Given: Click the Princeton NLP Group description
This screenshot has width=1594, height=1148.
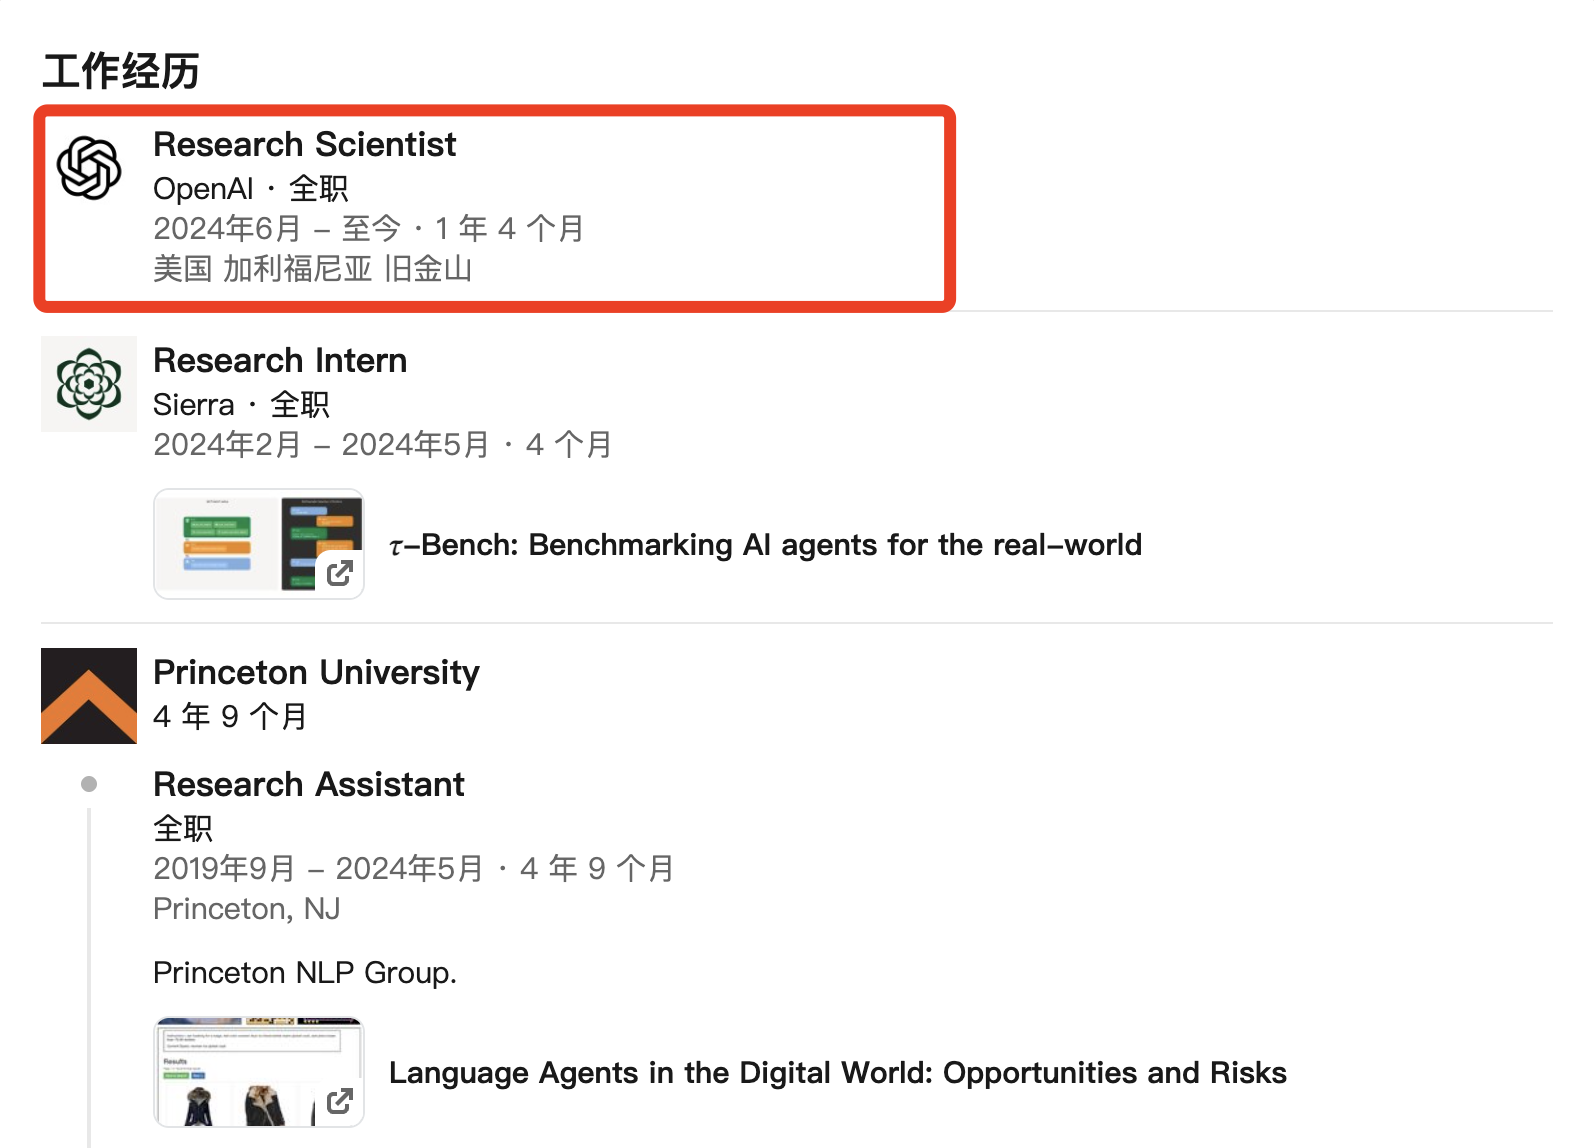Looking at the screenshot, I should tap(305, 973).
